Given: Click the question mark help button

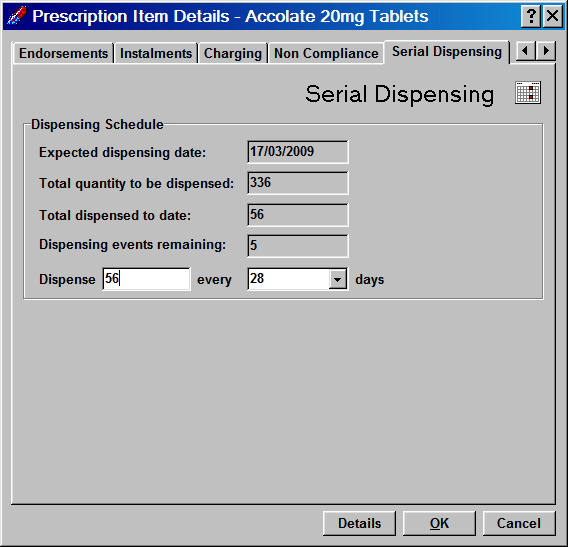Looking at the screenshot, I should 531,16.
